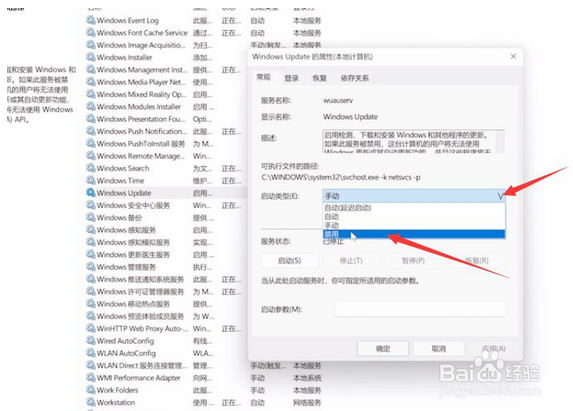Image resolution: width=573 pixels, height=411 pixels.
Task: Click gear icon of Windows Management Instrumentation
Action: 91,69
